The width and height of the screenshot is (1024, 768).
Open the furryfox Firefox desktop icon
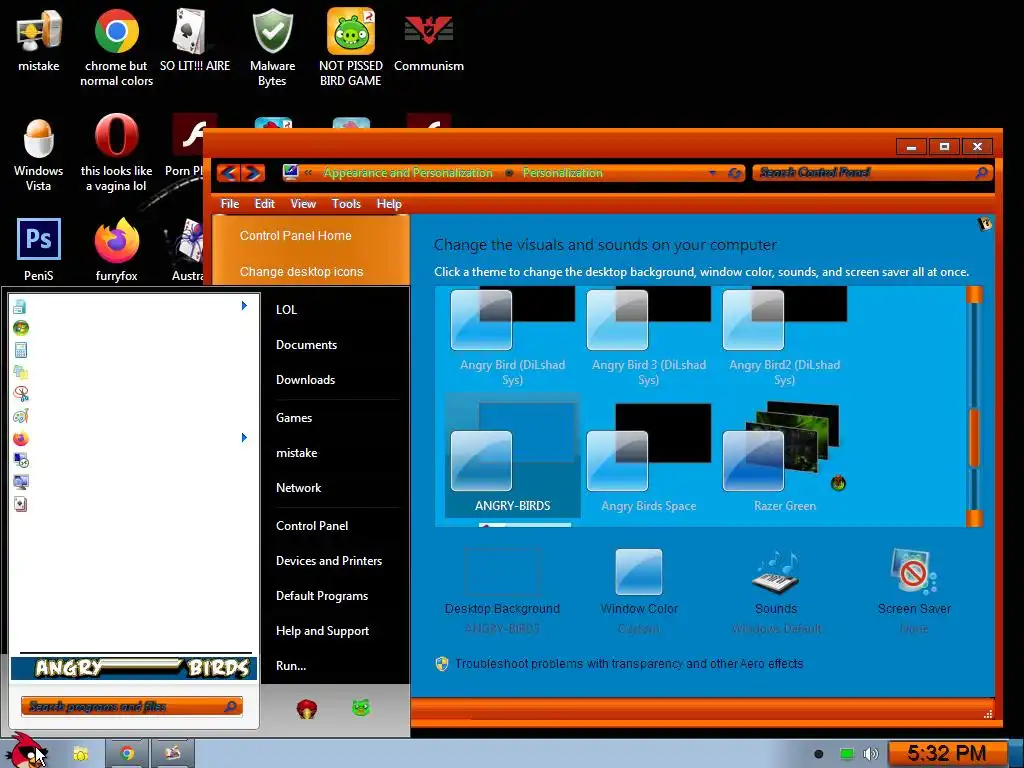116,249
